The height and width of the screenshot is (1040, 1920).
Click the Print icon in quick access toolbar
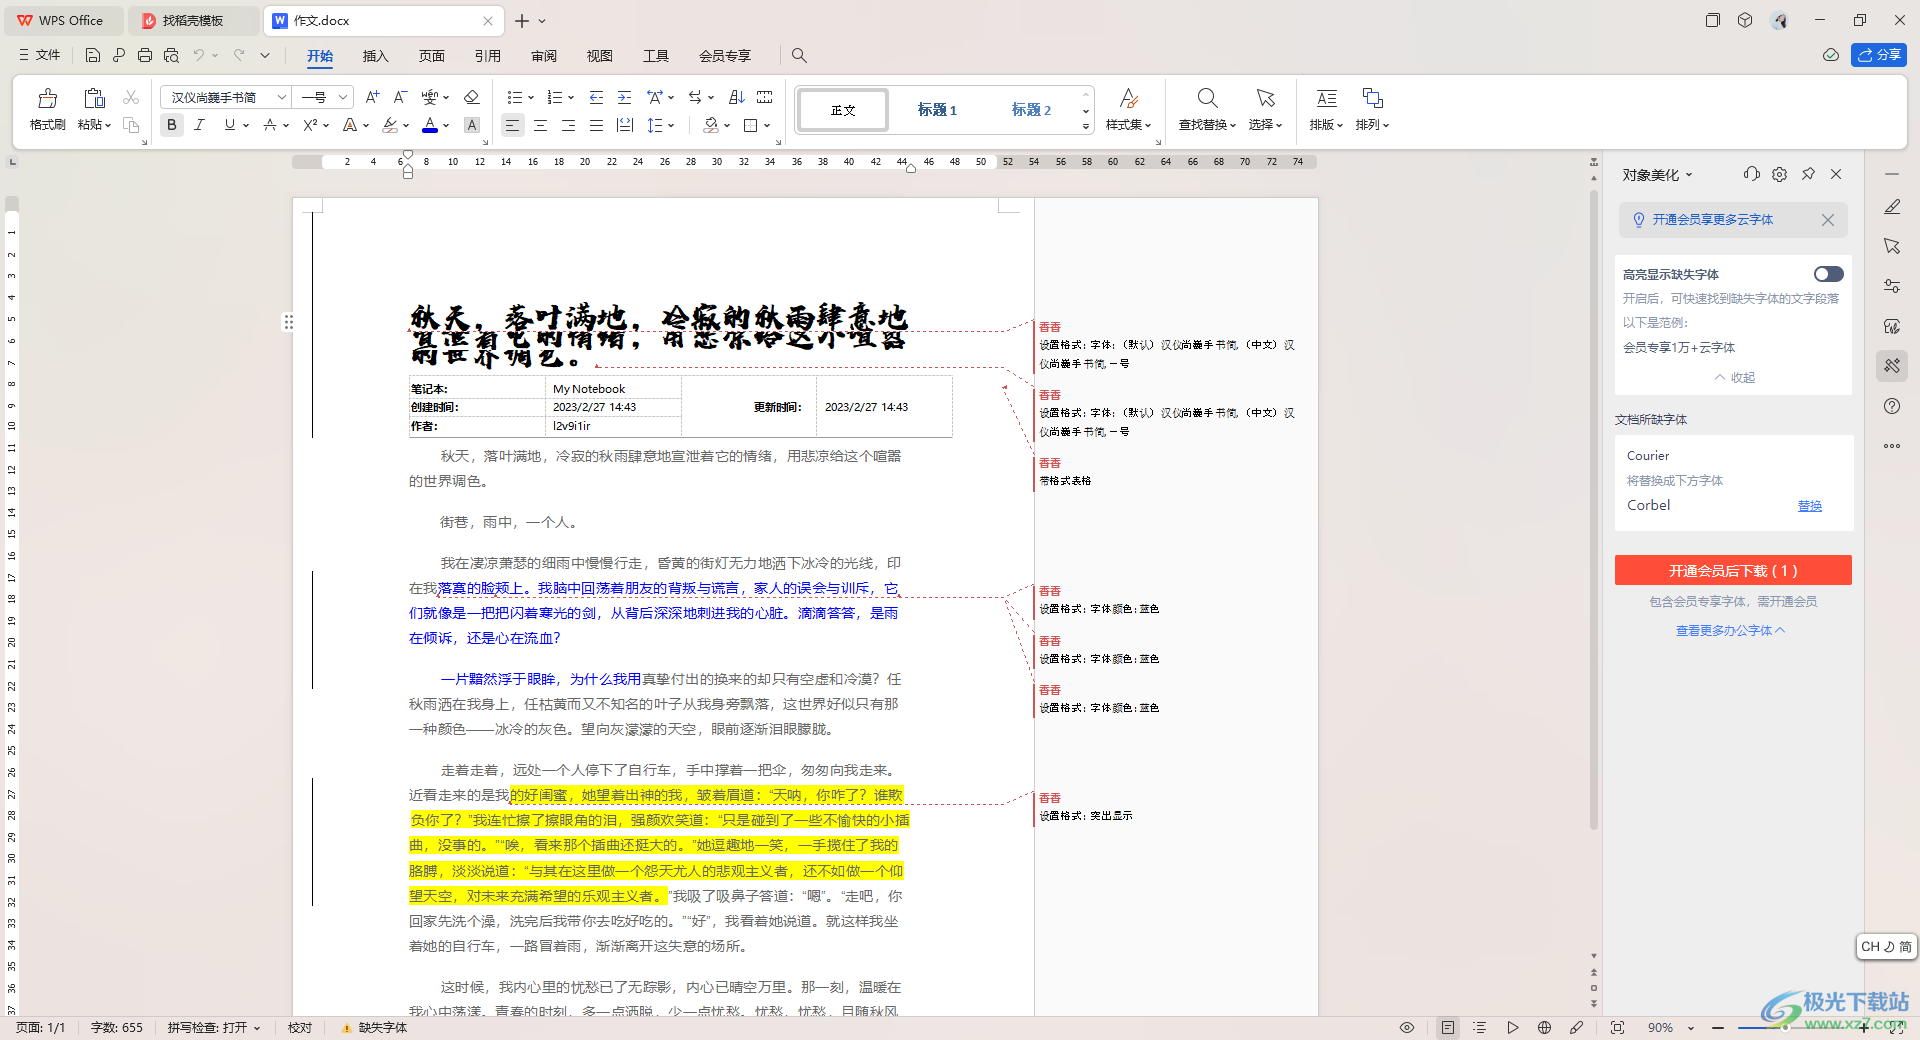tap(145, 55)
